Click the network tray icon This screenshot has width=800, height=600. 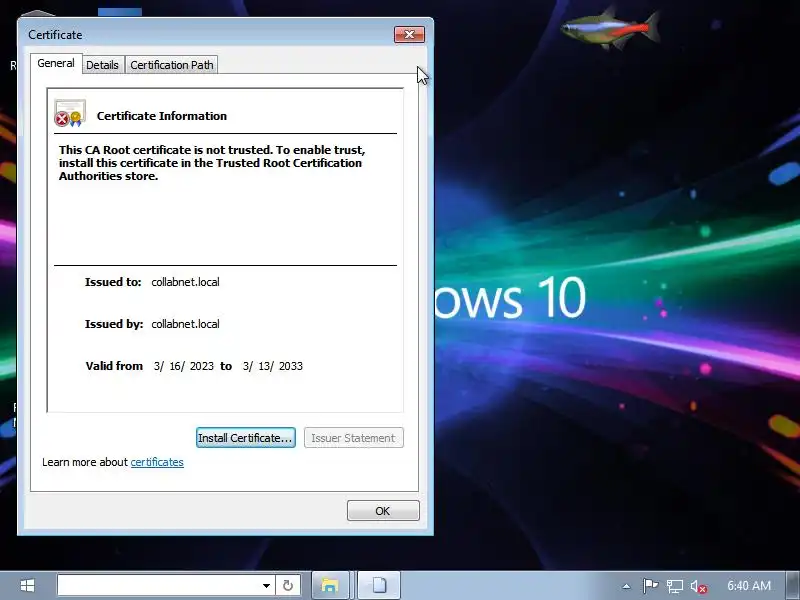tap(674, 586)
